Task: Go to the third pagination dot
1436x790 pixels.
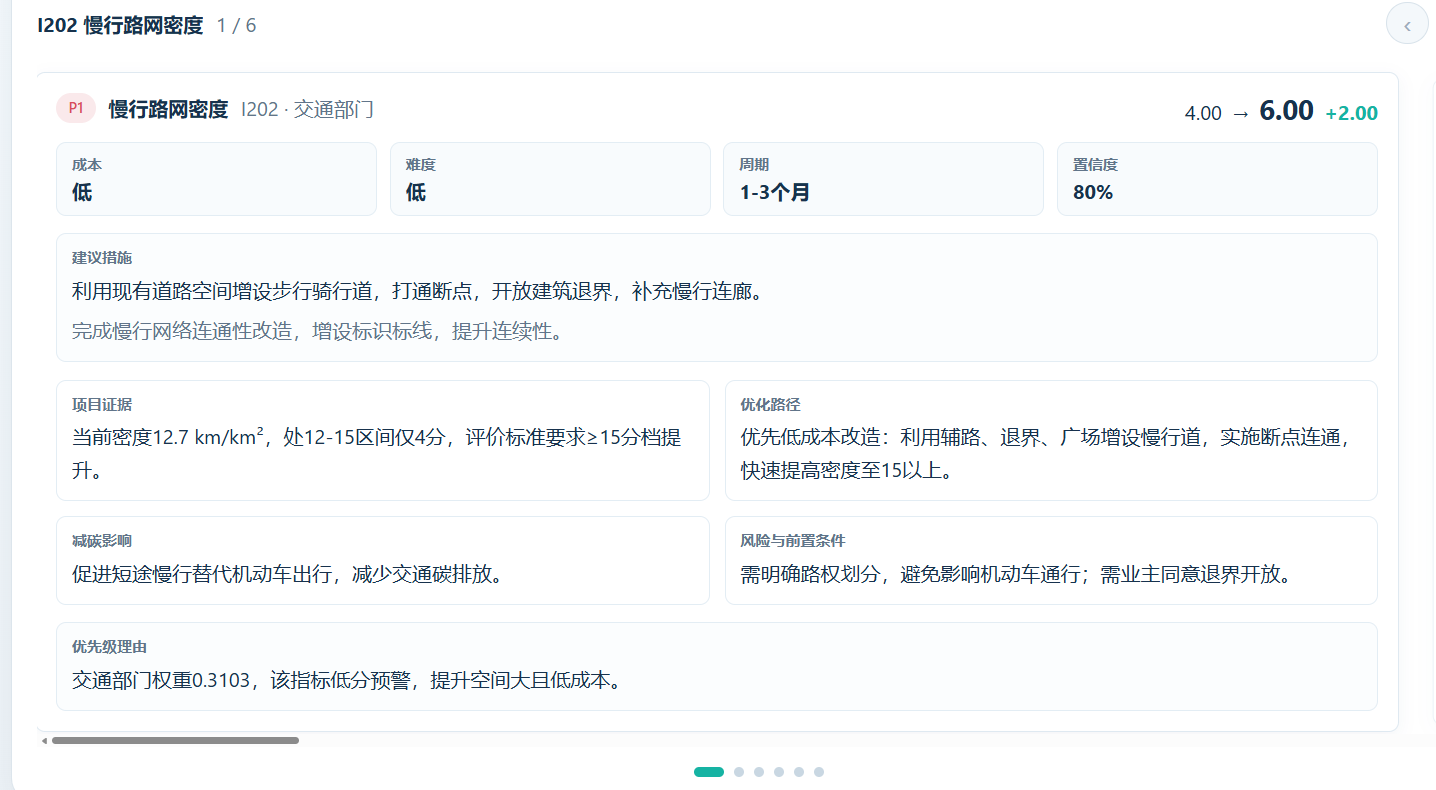Action: point(759,772)
